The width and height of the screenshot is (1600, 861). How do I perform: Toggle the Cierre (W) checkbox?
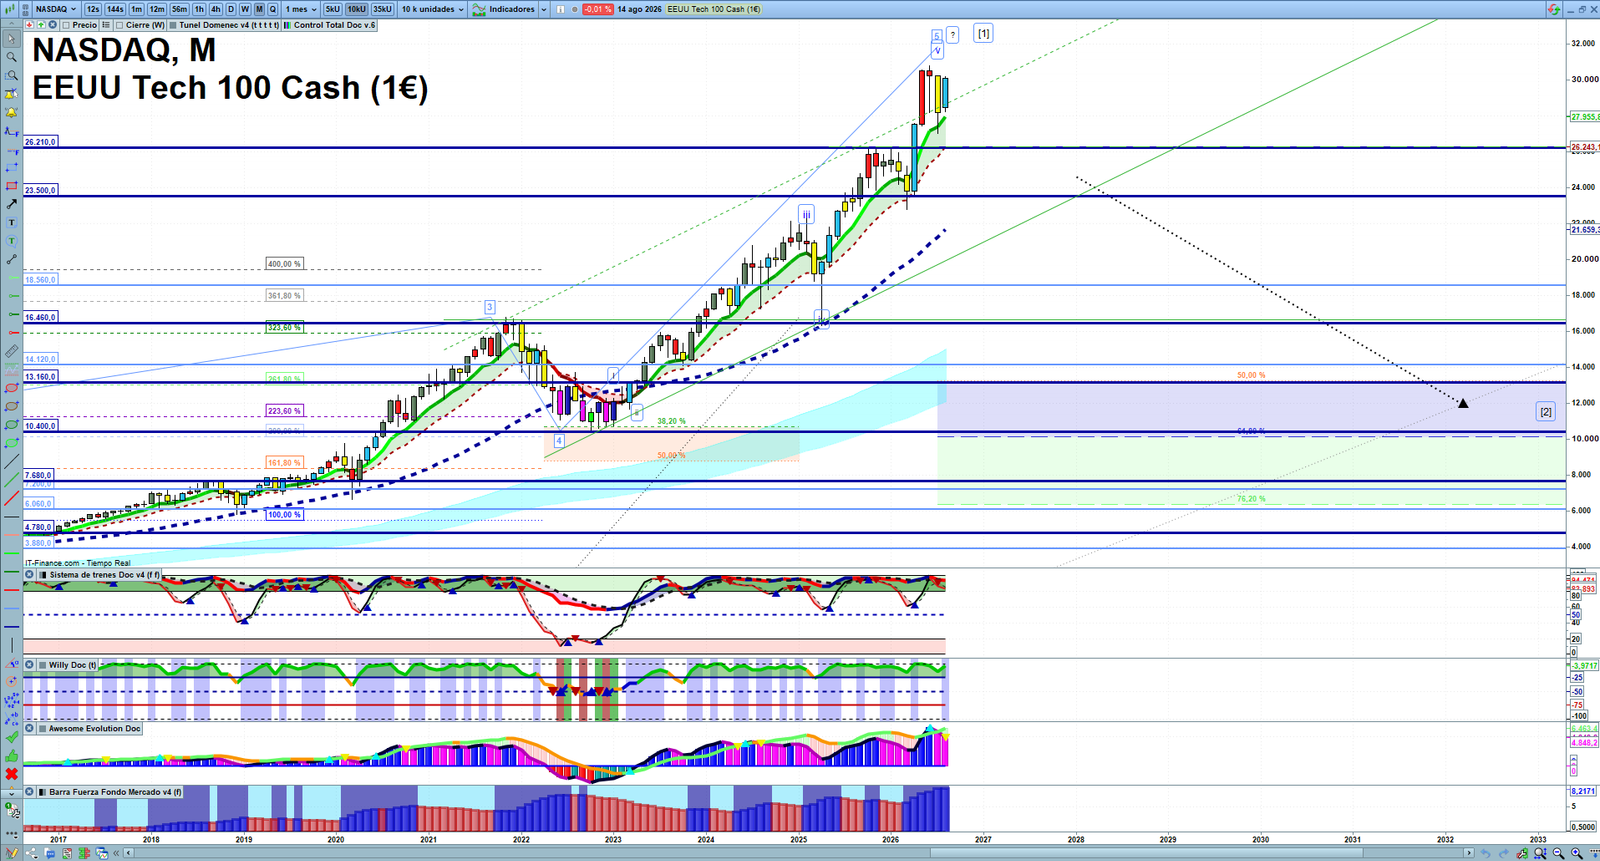pos(119,25)
